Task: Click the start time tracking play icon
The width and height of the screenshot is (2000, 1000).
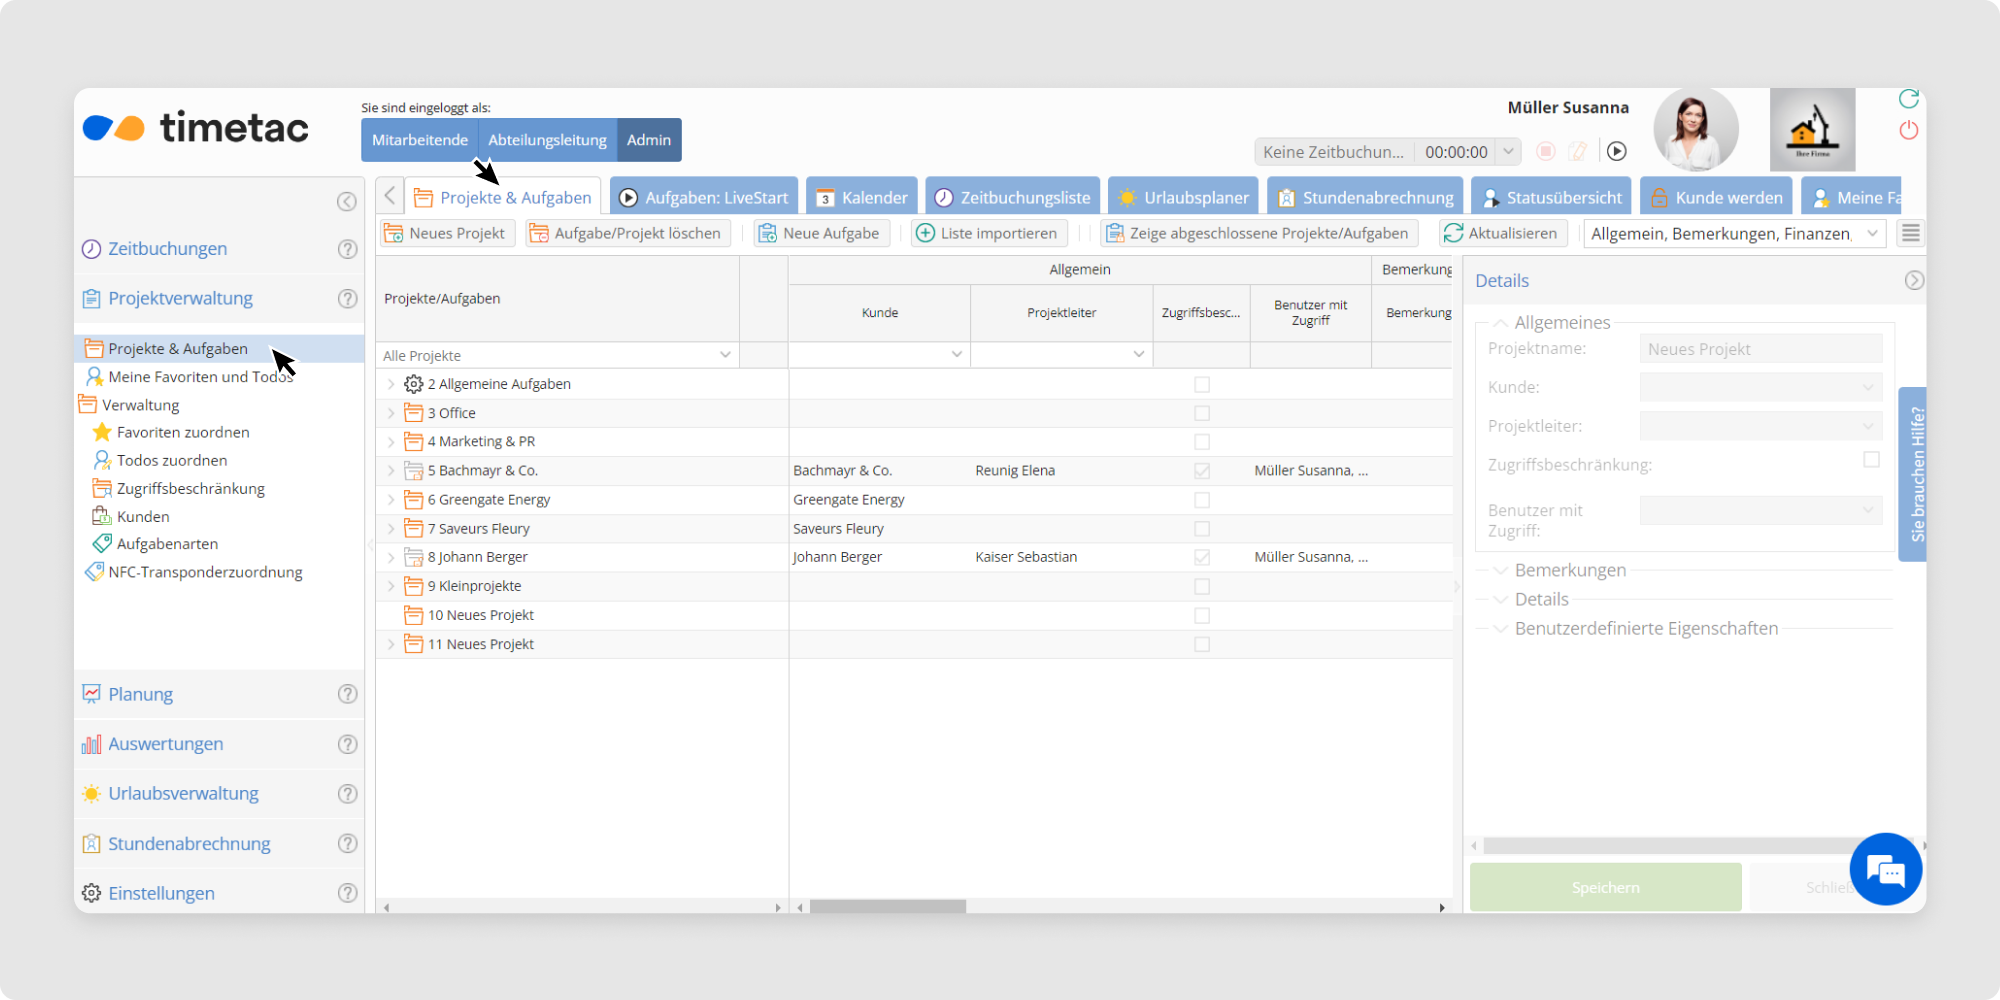Action: tap(1617, 151)
